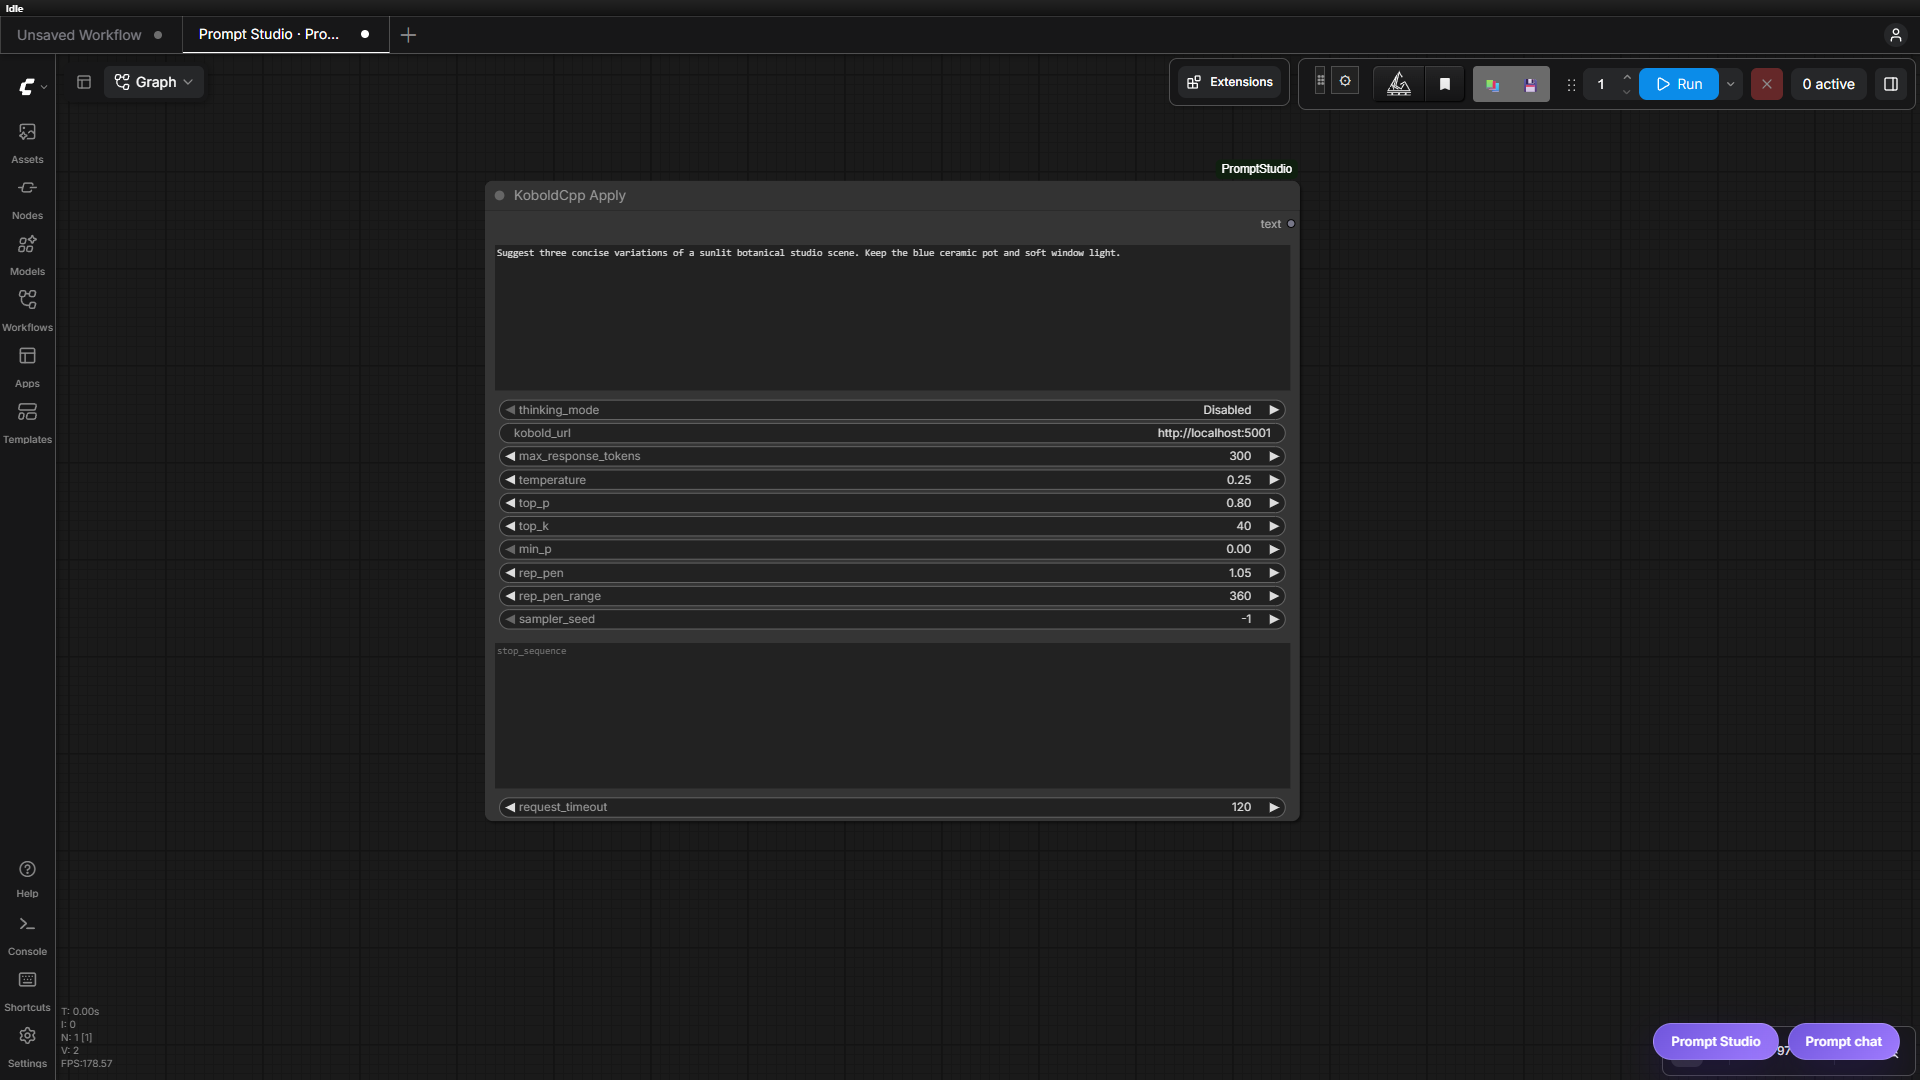Image resolution: width=1920 pixels, height=1080 pixels.
Task: Increase batch count with up arrow
Action: pyautogui.click(x=1627, y=77)
